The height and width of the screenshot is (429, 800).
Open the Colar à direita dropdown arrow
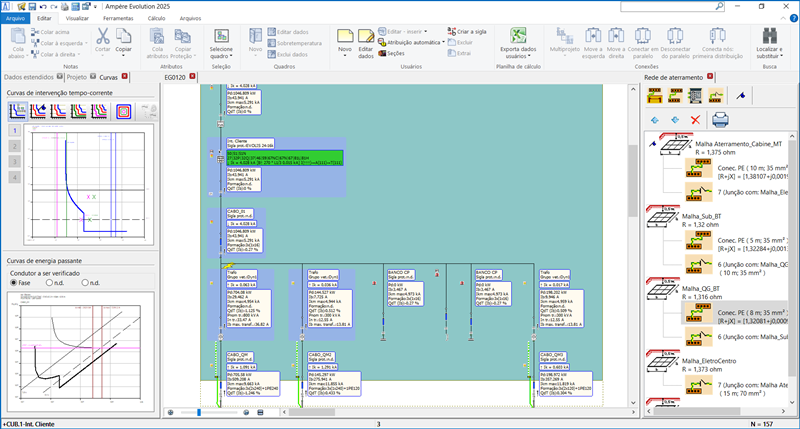[79, 54]
